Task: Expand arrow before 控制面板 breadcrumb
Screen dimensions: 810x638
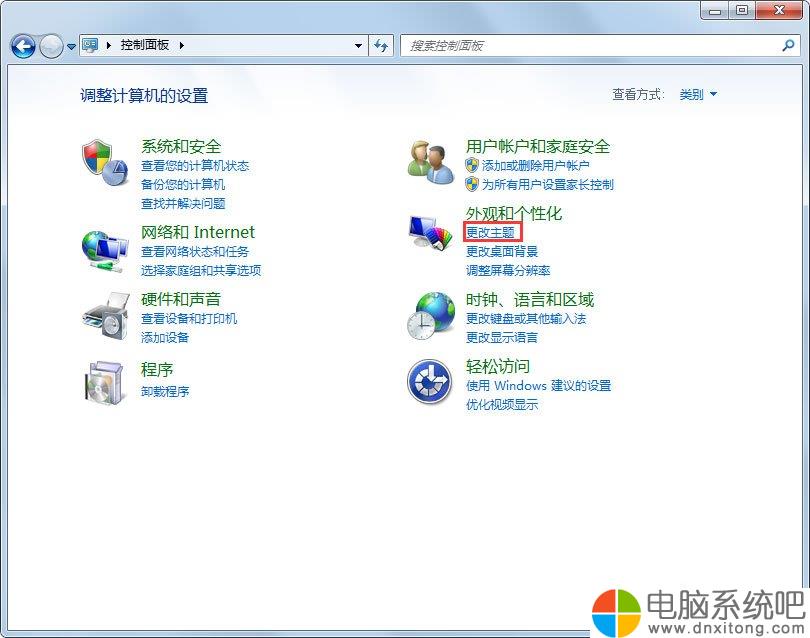Action: [x=108, y=45]
